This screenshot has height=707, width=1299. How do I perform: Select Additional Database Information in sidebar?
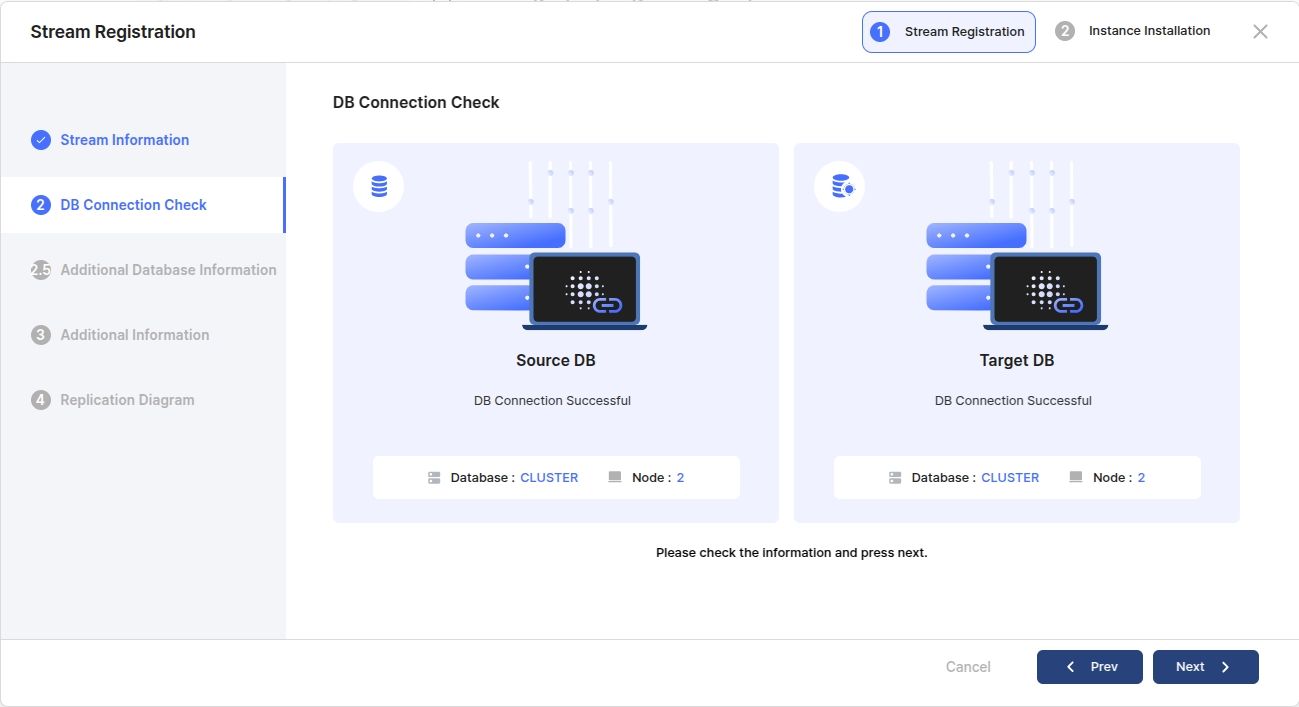point(168,270)
